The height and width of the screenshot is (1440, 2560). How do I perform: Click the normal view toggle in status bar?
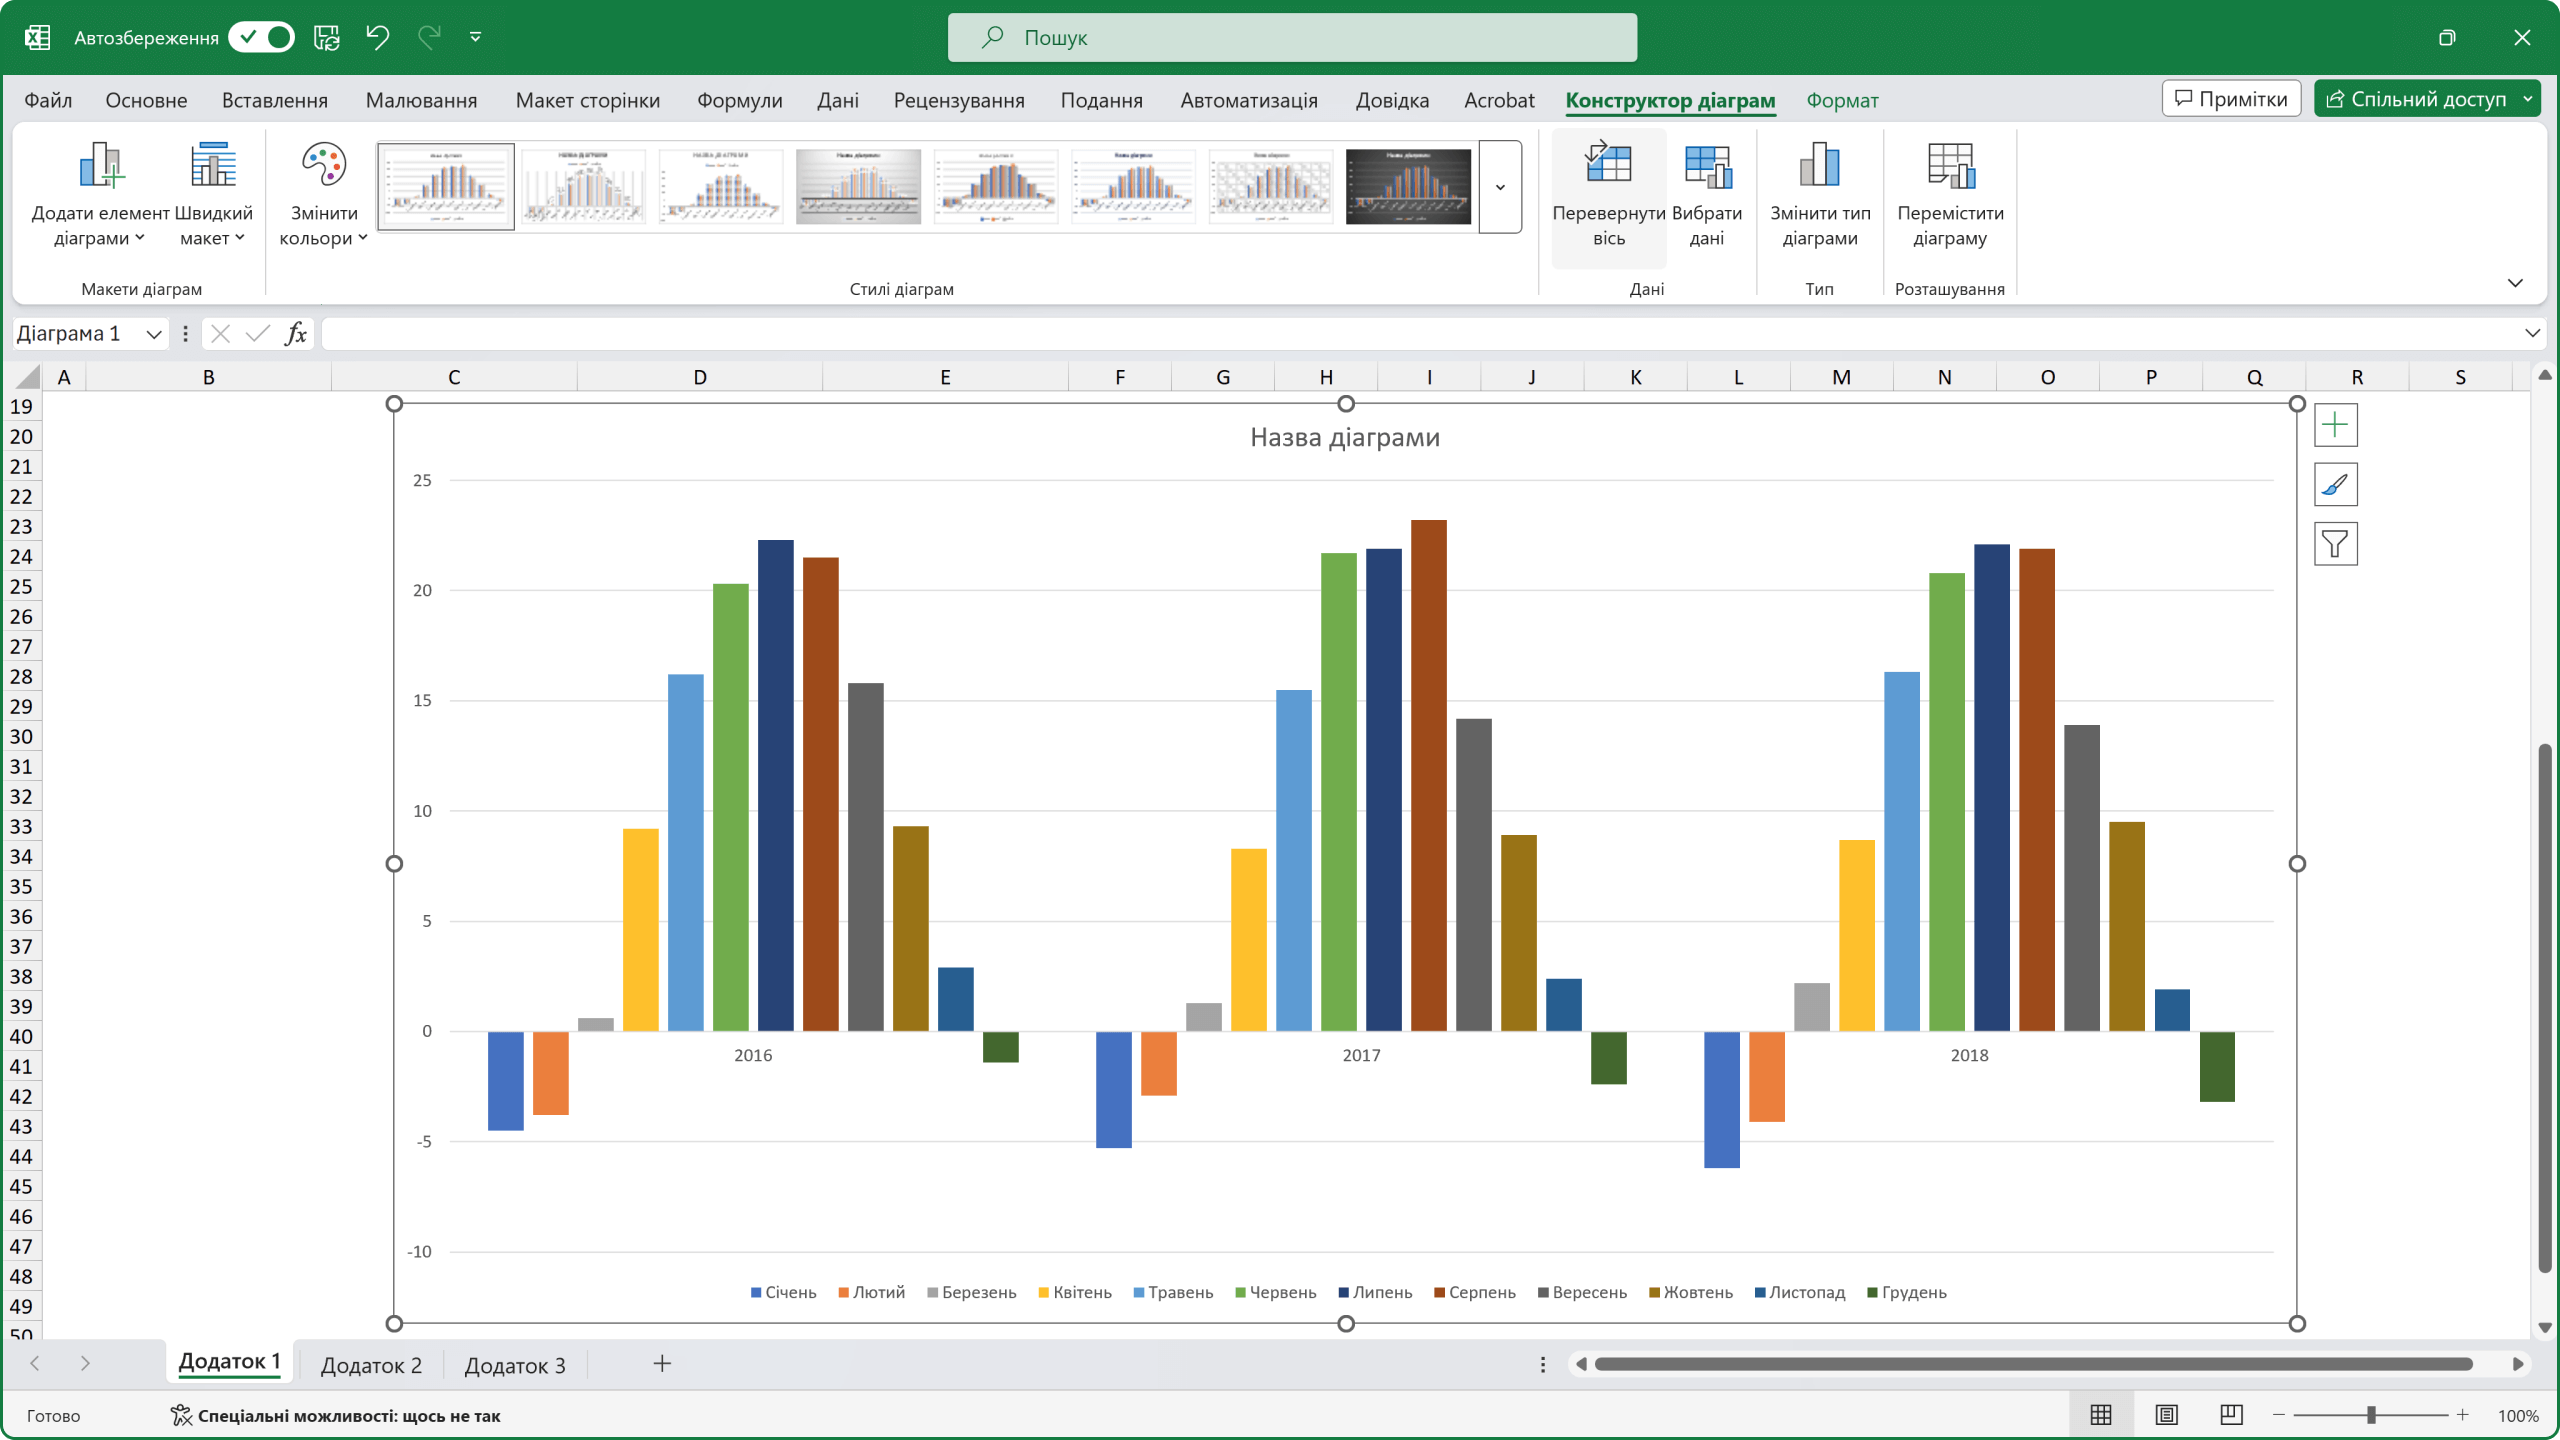pos(2101,1415)
